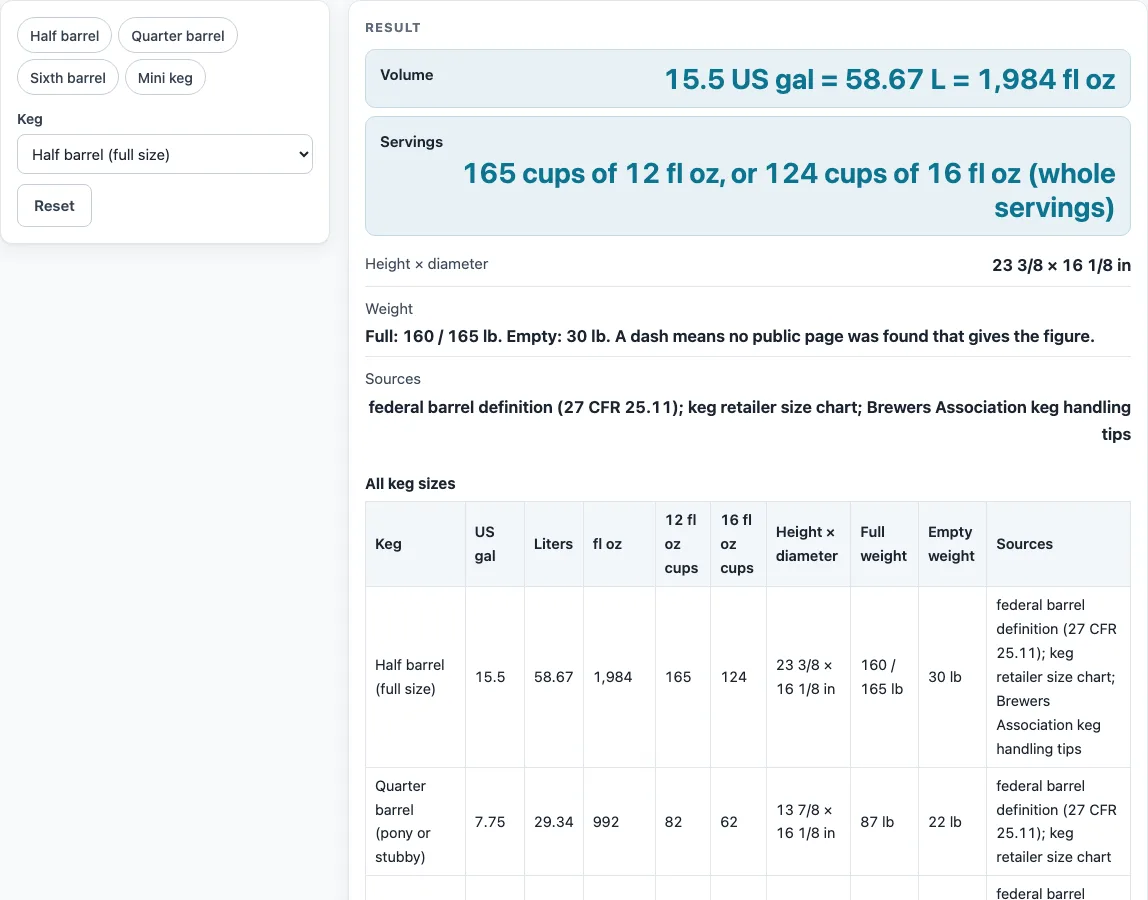This screenshot has width=1148, height=900.
Task: Click the 'Empty weight' column header
Action: tap(953, 544)
